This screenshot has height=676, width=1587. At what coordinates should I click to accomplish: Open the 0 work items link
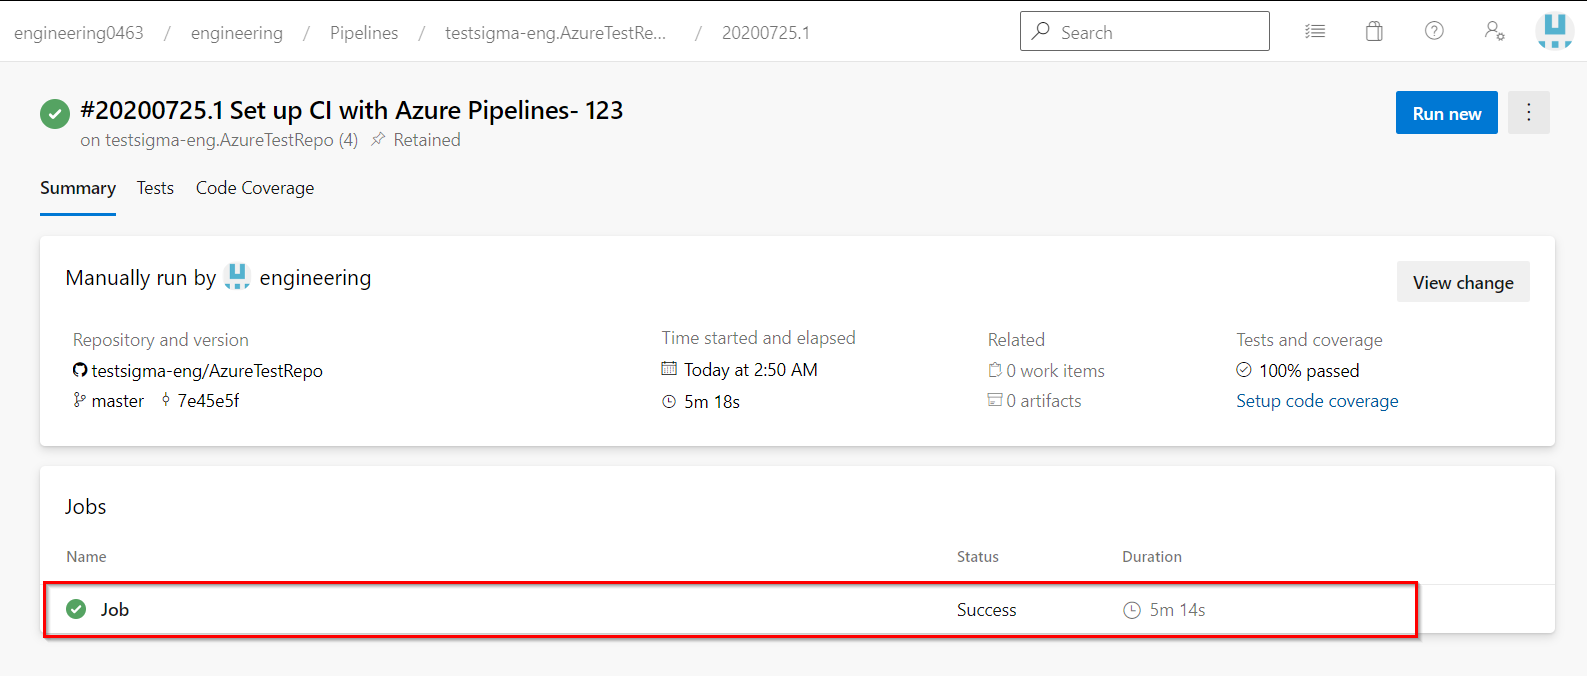tap(1055, 371)
